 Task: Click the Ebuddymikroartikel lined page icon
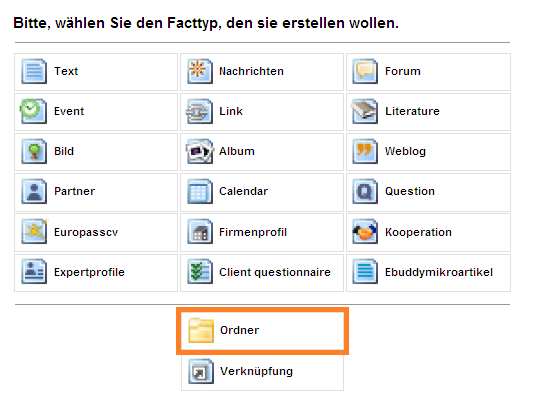tap(365, 271)
